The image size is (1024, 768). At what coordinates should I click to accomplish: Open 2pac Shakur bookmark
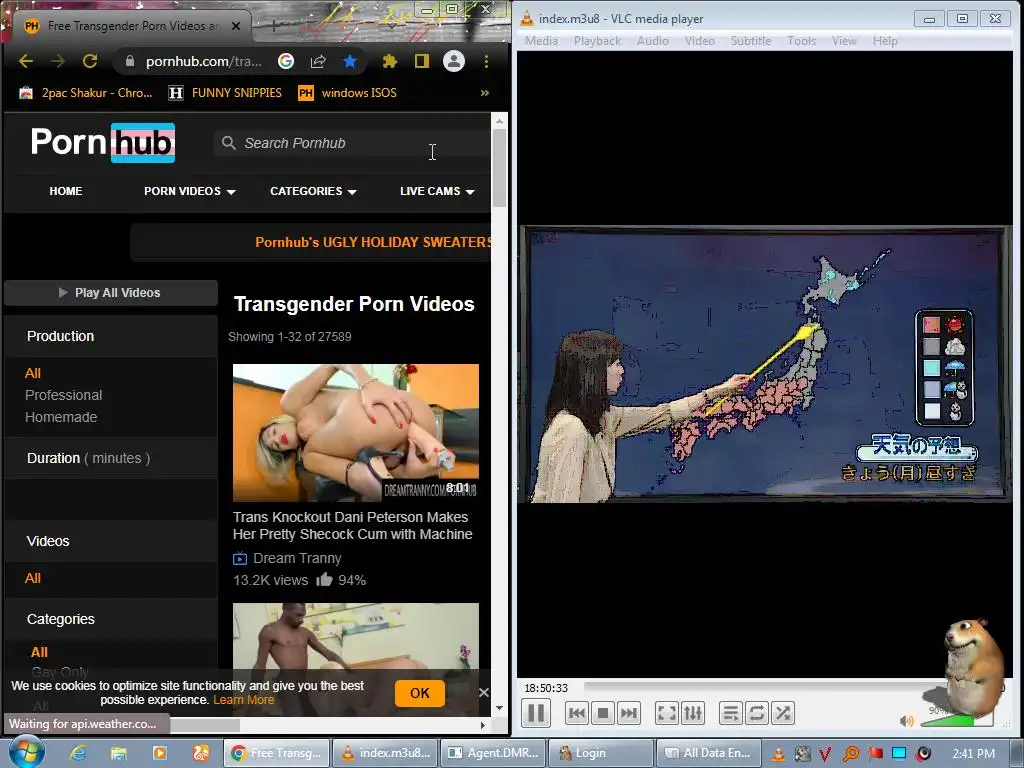click(x=86, y=93)
